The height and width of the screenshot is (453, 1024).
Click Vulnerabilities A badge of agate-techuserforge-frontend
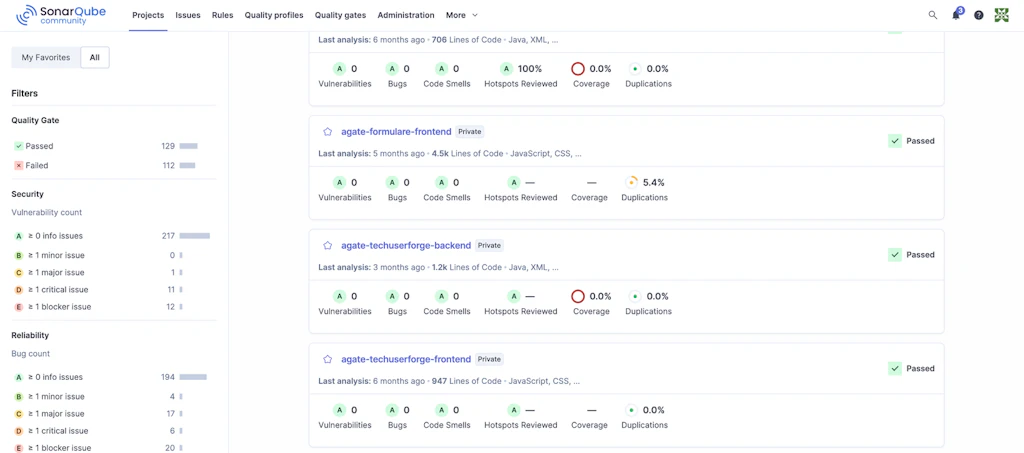[x=339, y=410]
